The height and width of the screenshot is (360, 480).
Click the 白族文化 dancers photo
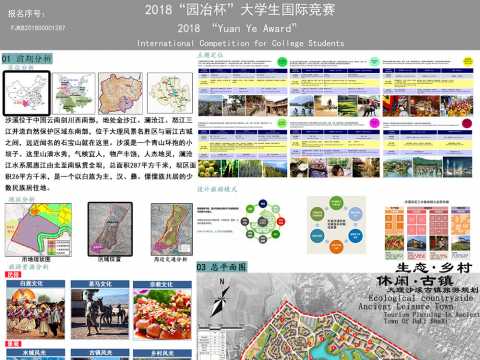pyautogui.click(x=36, y=313)
